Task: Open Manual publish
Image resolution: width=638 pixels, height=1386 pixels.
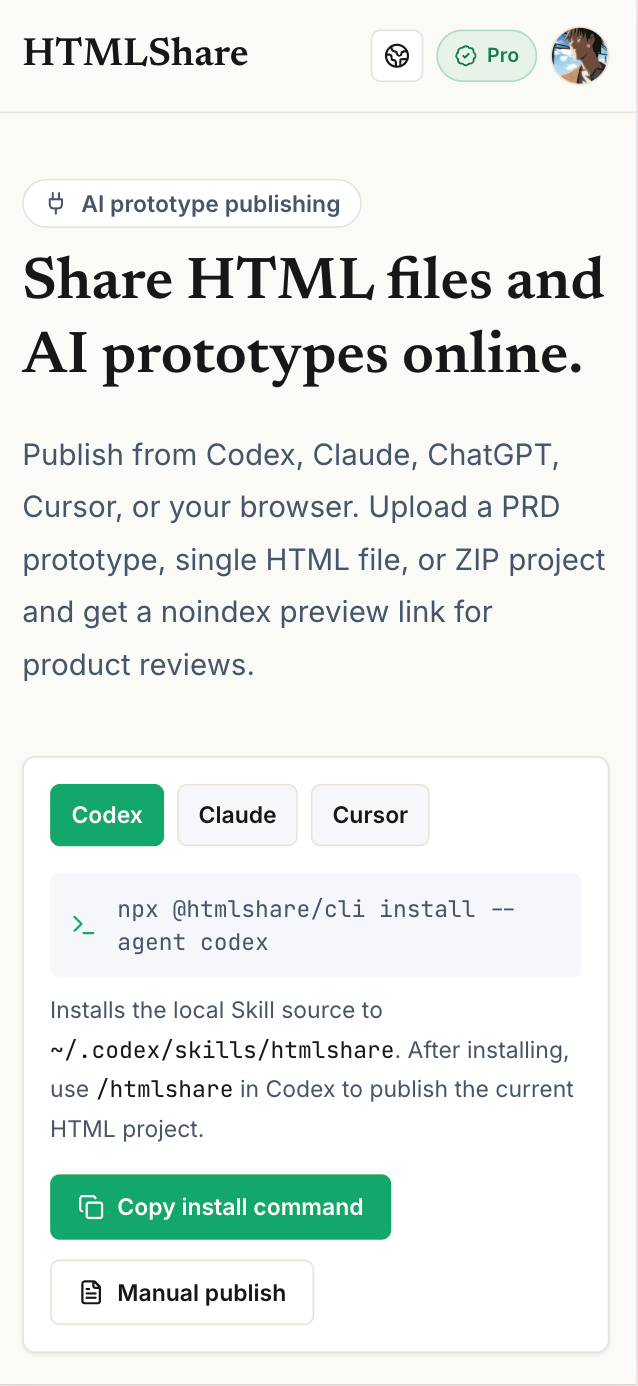Action: pyautogui.click(x=182, y=1293)
